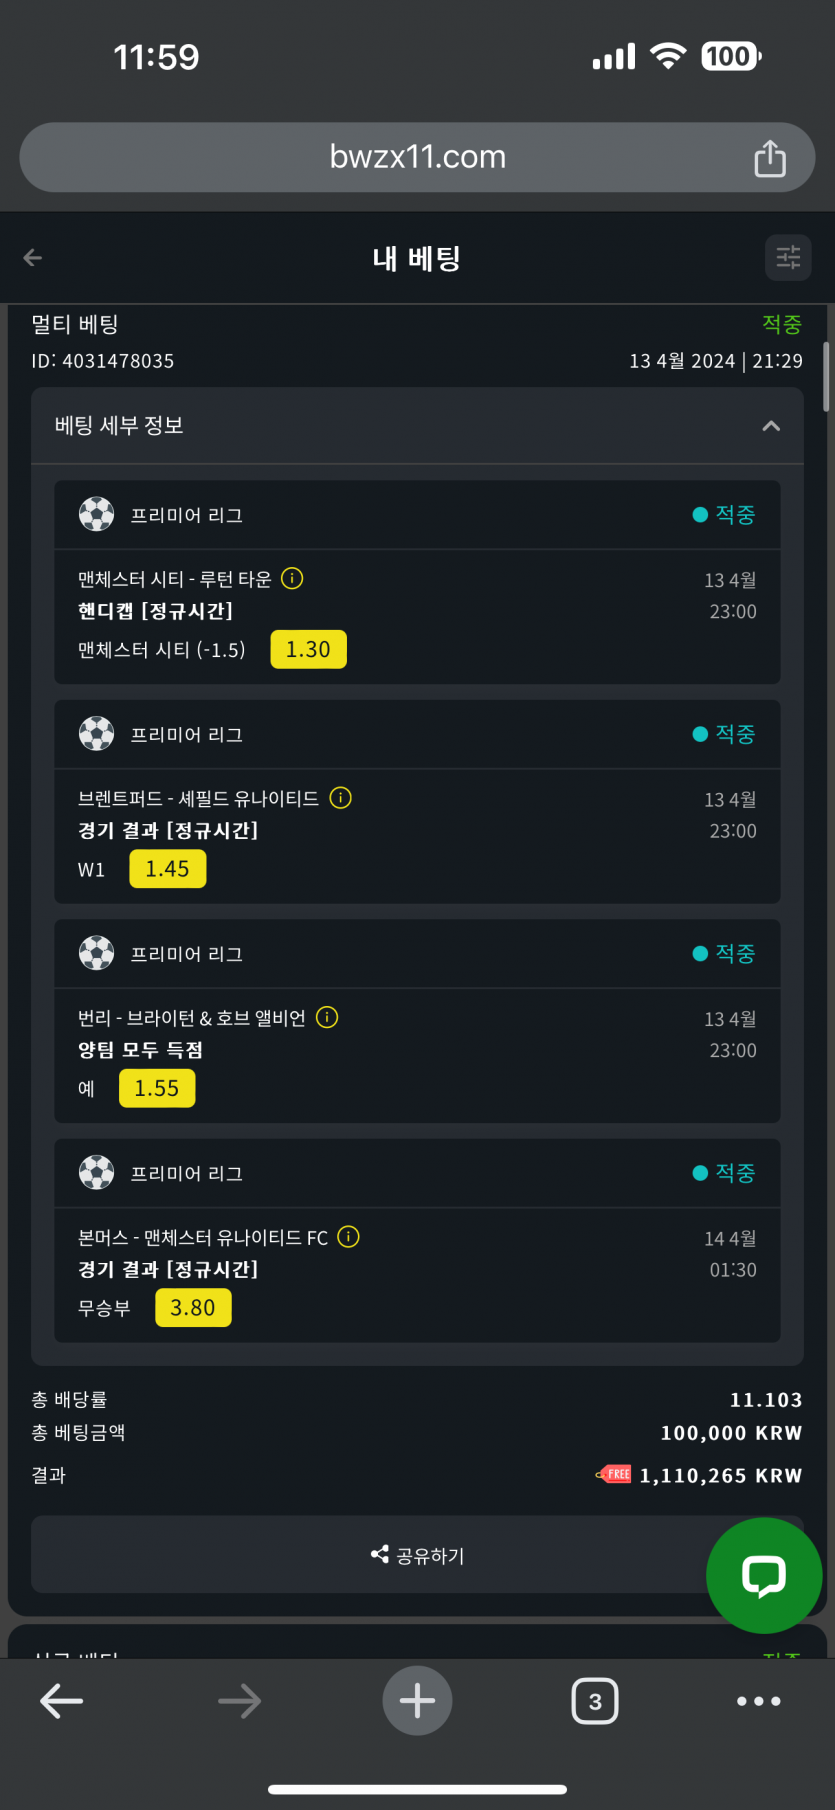Screen dimensions: 835x1810
Task: Tap info icon next to 맨체스터 시티 - 루턴 타운
Action: (292, 578)
